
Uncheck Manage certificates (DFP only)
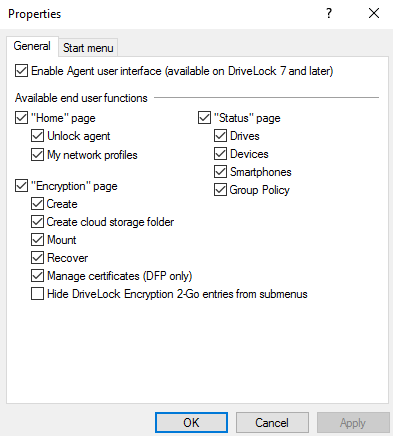point(37,276)
